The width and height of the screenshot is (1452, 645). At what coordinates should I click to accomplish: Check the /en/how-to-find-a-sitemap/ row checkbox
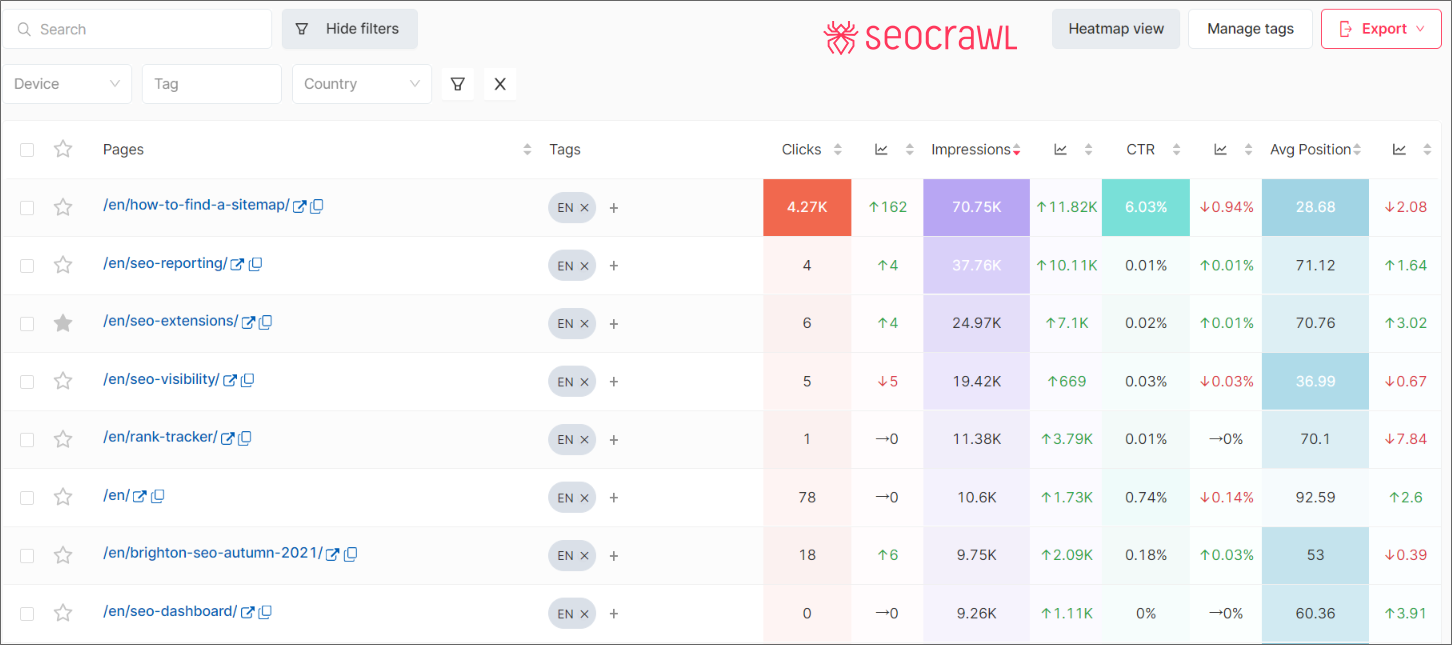click(27, 208)
